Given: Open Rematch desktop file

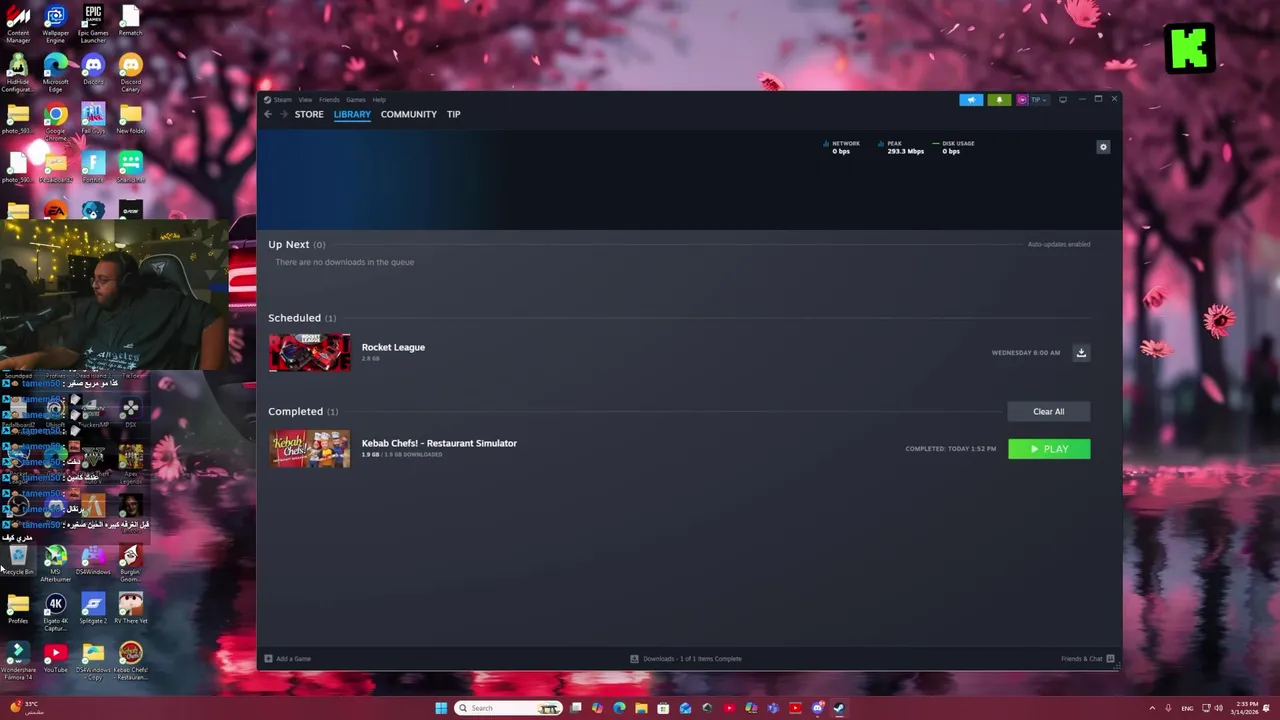Looking at the screenshot, I should 130,21.
